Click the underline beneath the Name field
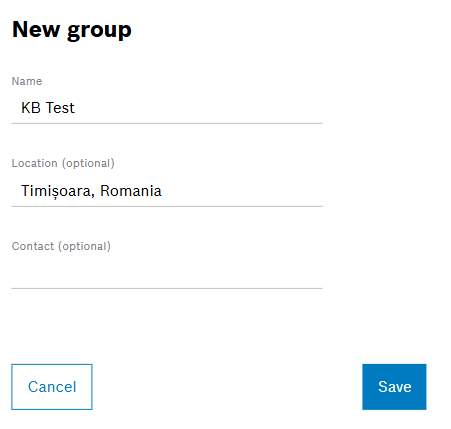Image resolution: width=451 pixels, height=429 pixels. tap(167, 123)
